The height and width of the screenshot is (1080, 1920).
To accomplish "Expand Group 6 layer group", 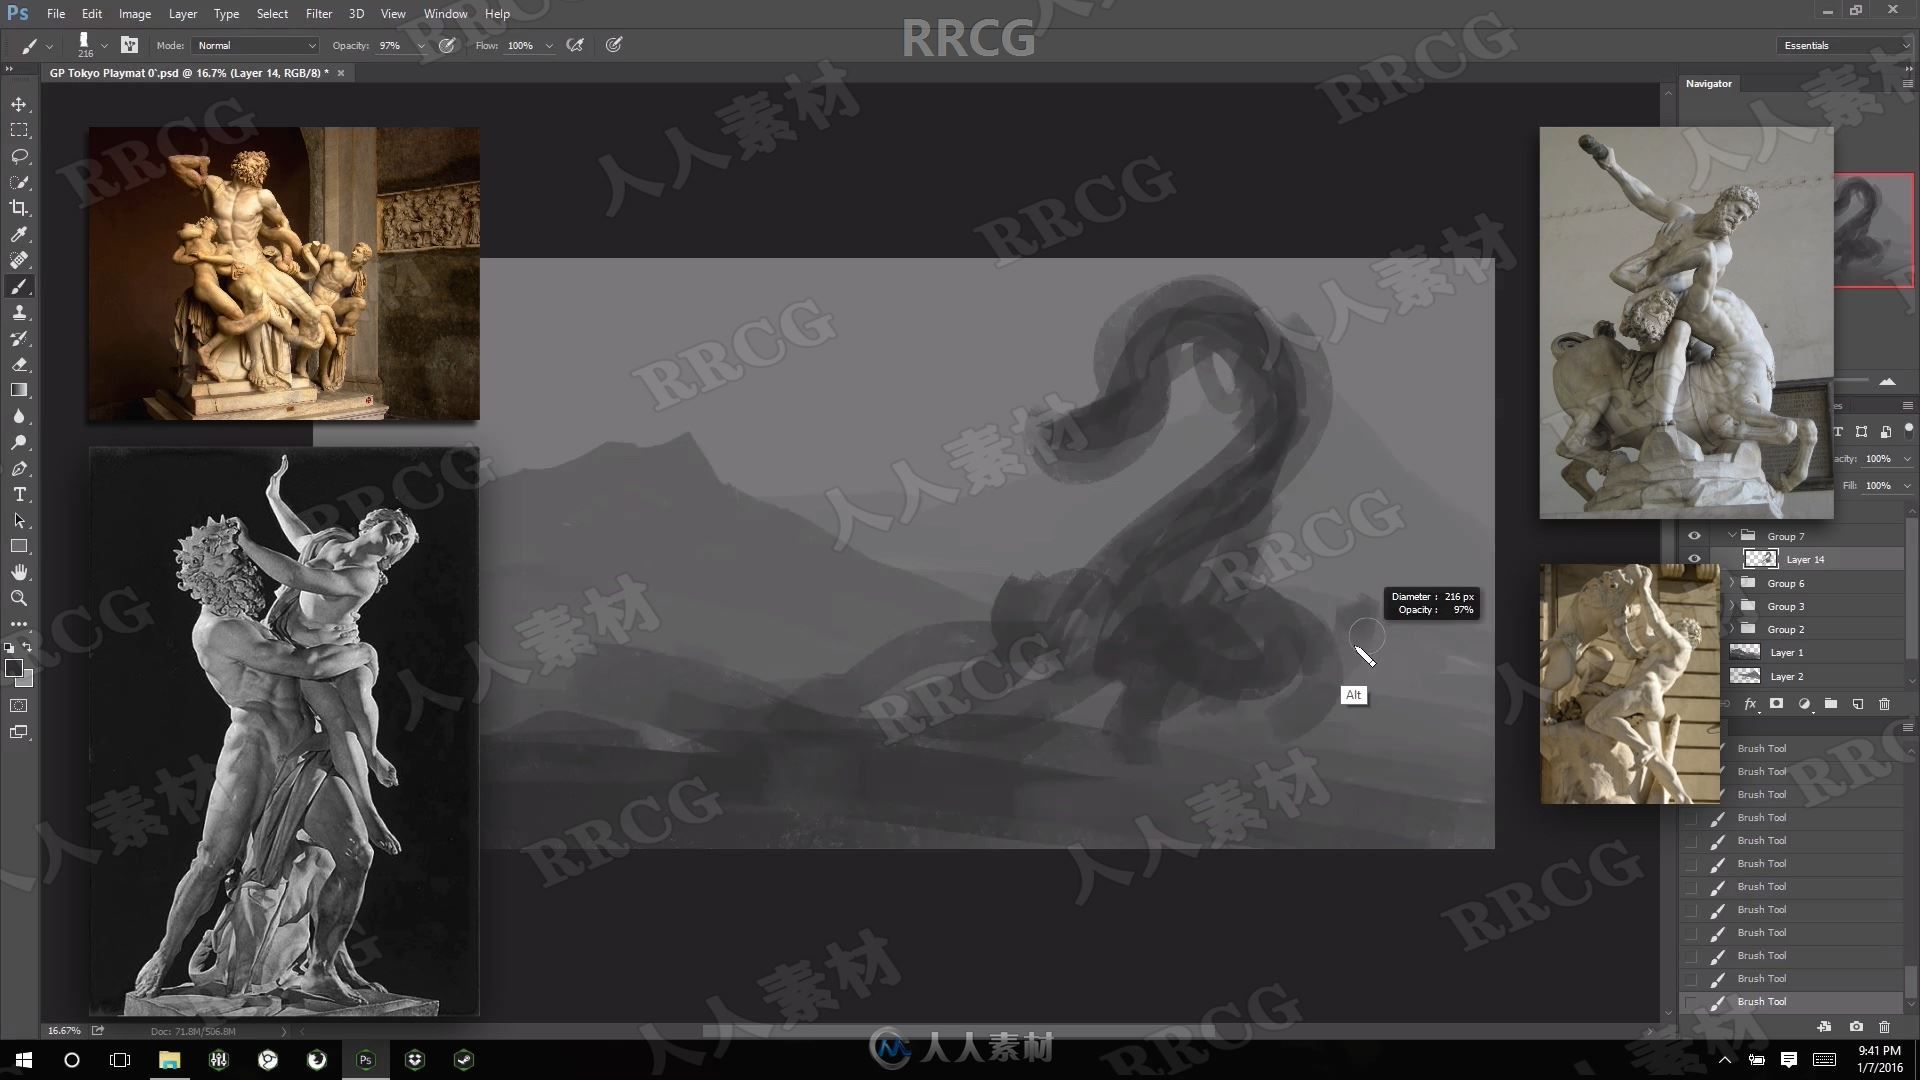I will click(1733, 583).
